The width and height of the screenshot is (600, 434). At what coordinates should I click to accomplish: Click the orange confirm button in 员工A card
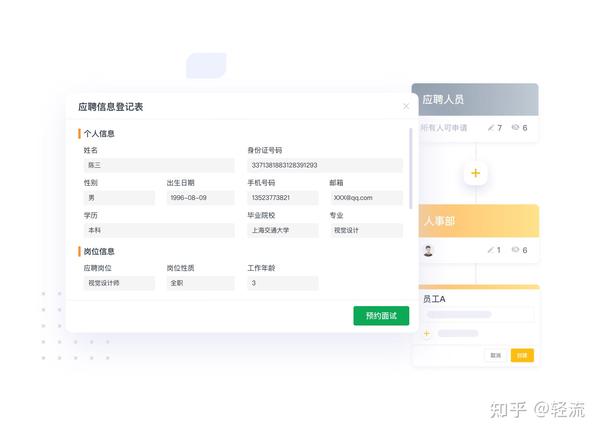click(x=522, y=356)
